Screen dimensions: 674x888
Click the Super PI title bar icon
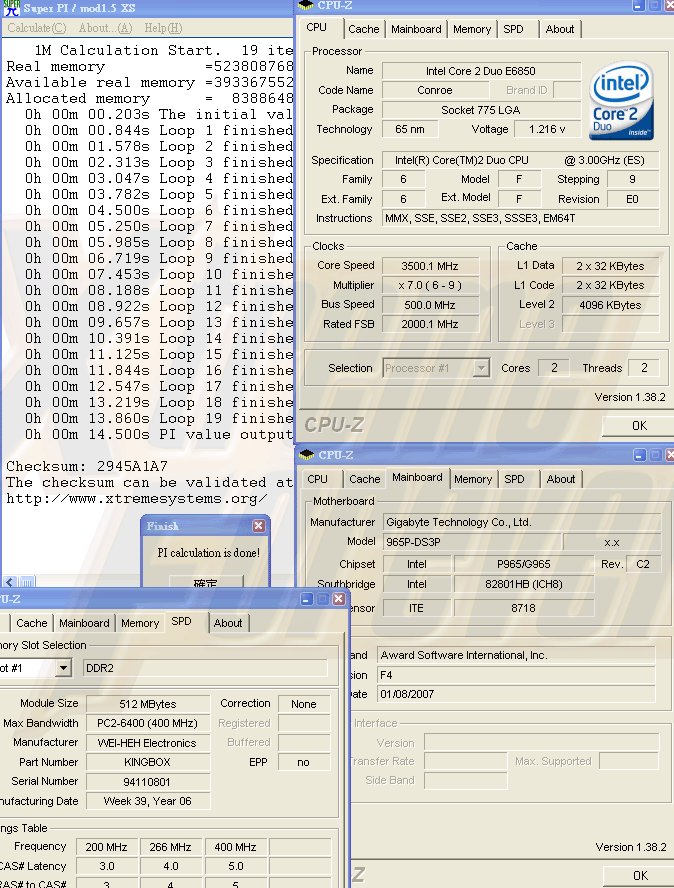click(x=11, y=8)
